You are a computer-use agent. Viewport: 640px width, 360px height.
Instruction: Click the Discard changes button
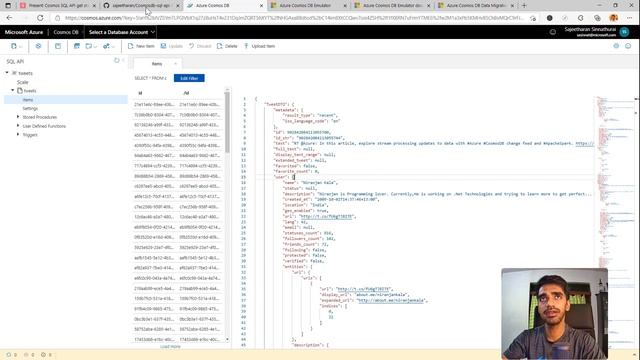click(x=200, y=46)
